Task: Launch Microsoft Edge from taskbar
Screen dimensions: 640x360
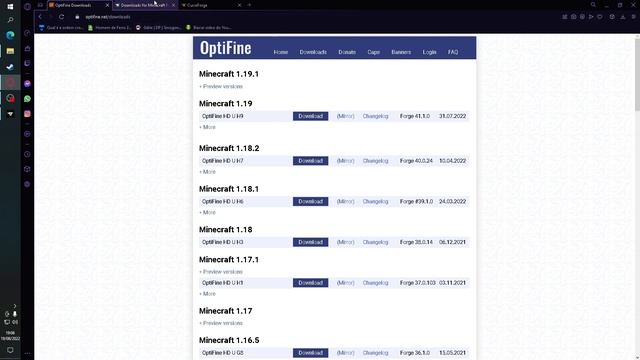Action: point(10,35)
